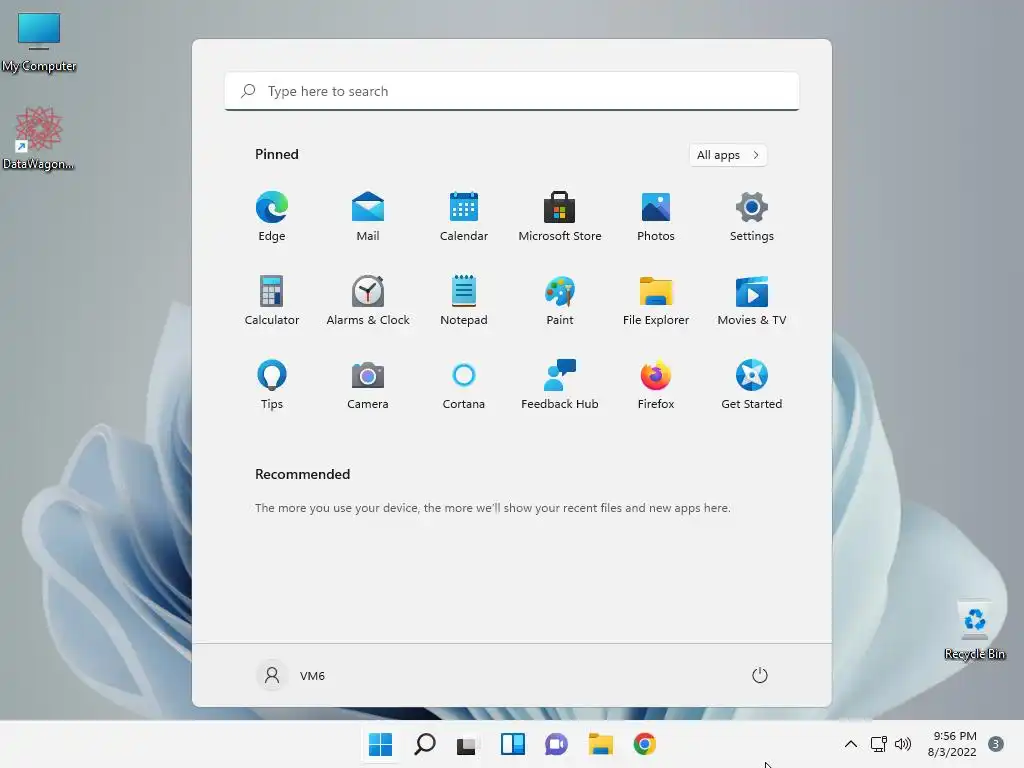
Task: Open File Explorer from pinned apps
Action: pos(656,300)
